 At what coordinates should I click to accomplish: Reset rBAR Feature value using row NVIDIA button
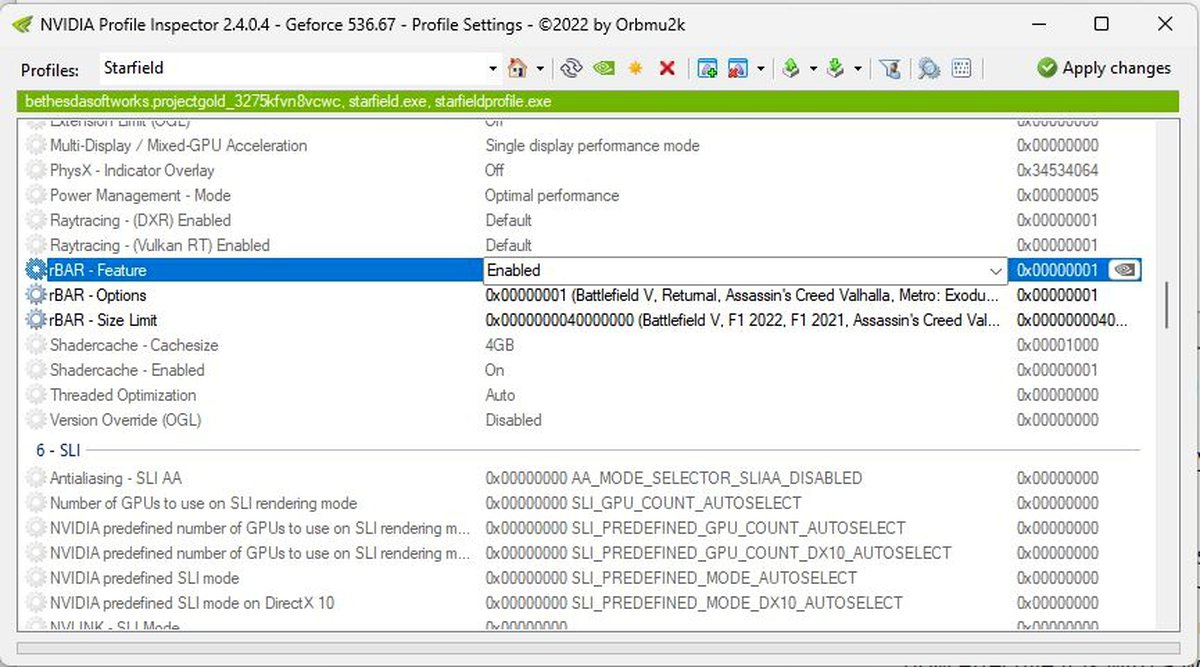tap(1124, 270)
